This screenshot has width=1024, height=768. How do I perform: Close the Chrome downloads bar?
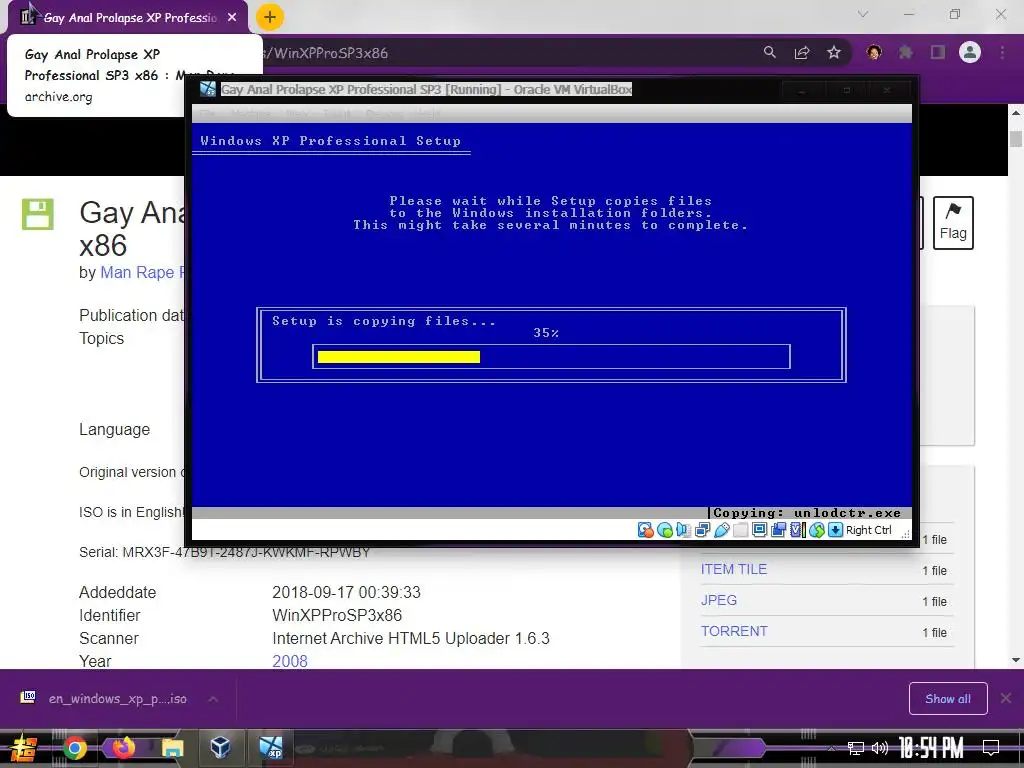[1006, 699]
